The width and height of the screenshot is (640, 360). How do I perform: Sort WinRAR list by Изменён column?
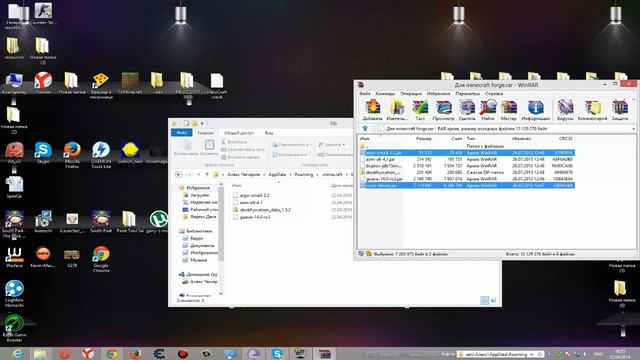[521, 139]
